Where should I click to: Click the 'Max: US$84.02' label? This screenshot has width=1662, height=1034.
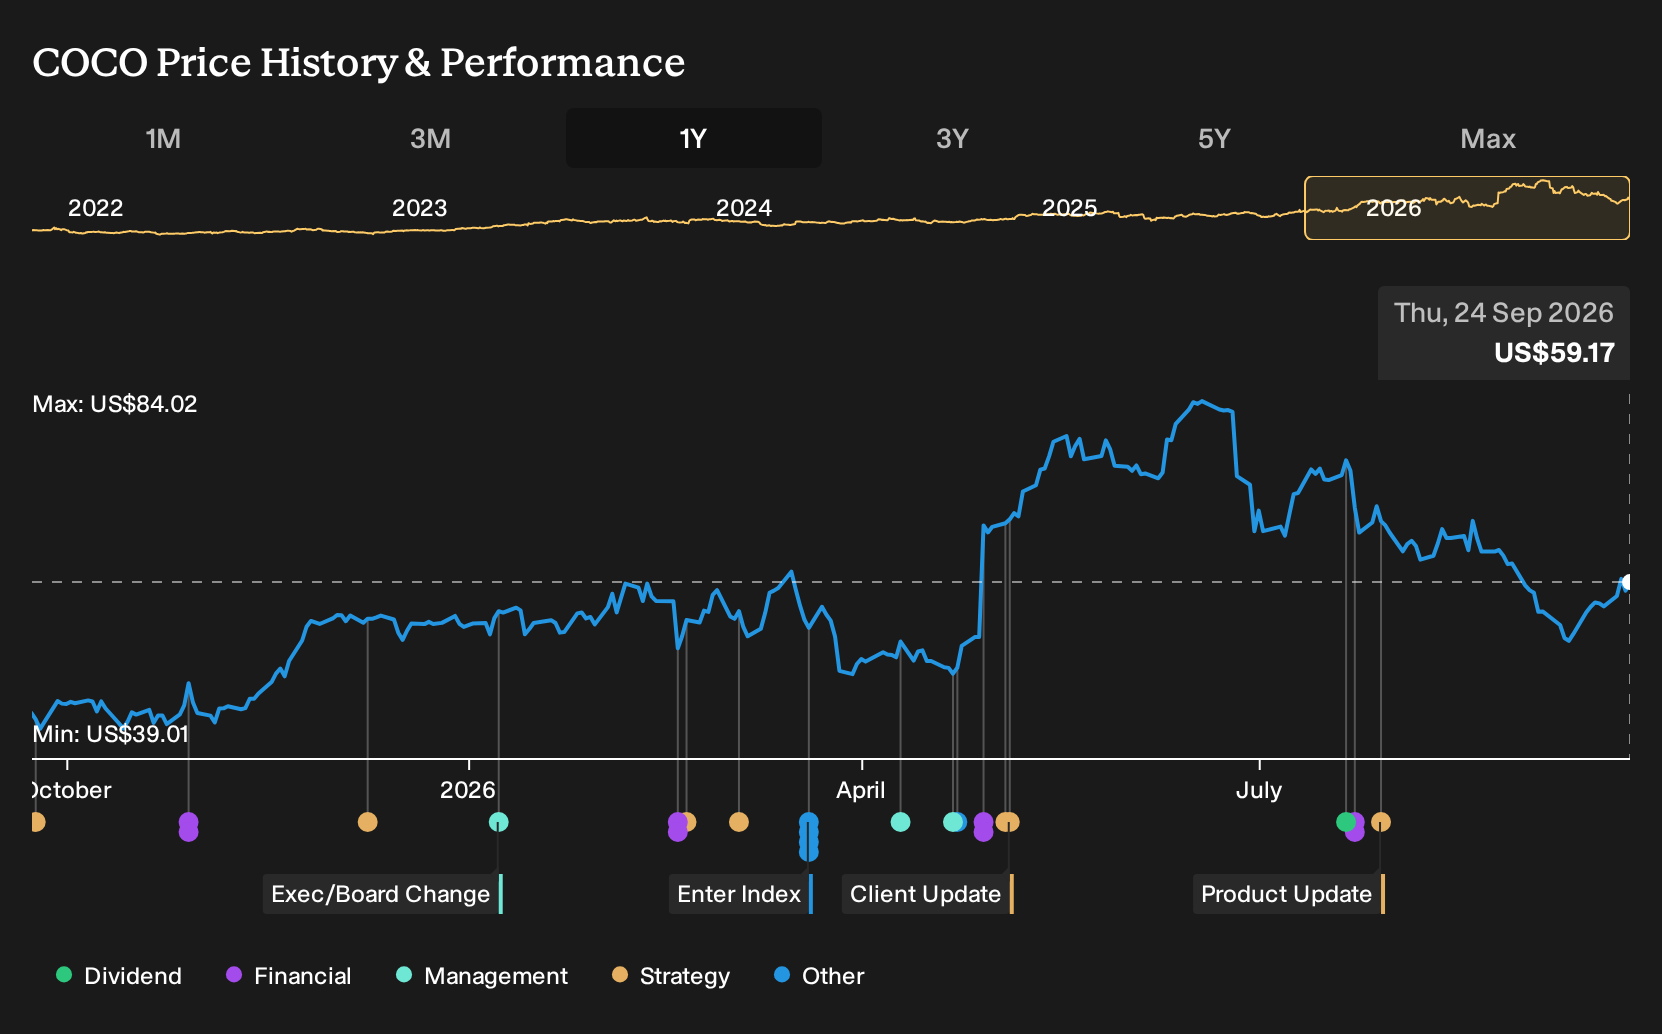115,404
